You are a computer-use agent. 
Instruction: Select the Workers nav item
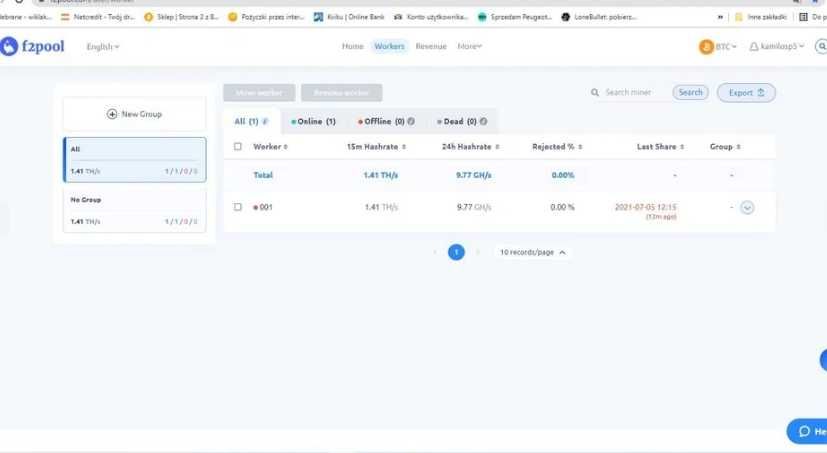389,46
